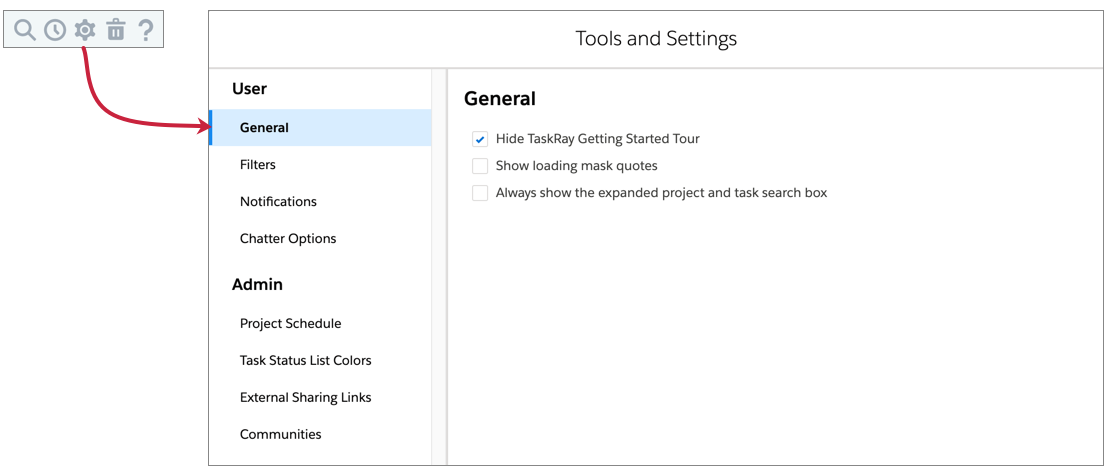Screen dimensions: 1104x476
Task: Click the Admin section heading
Action: tap(257, 285)
